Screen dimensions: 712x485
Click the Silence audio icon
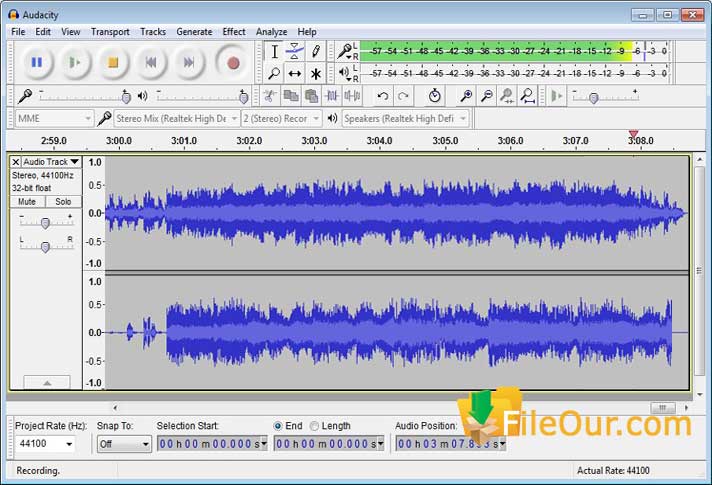click(x=352, y=96)
